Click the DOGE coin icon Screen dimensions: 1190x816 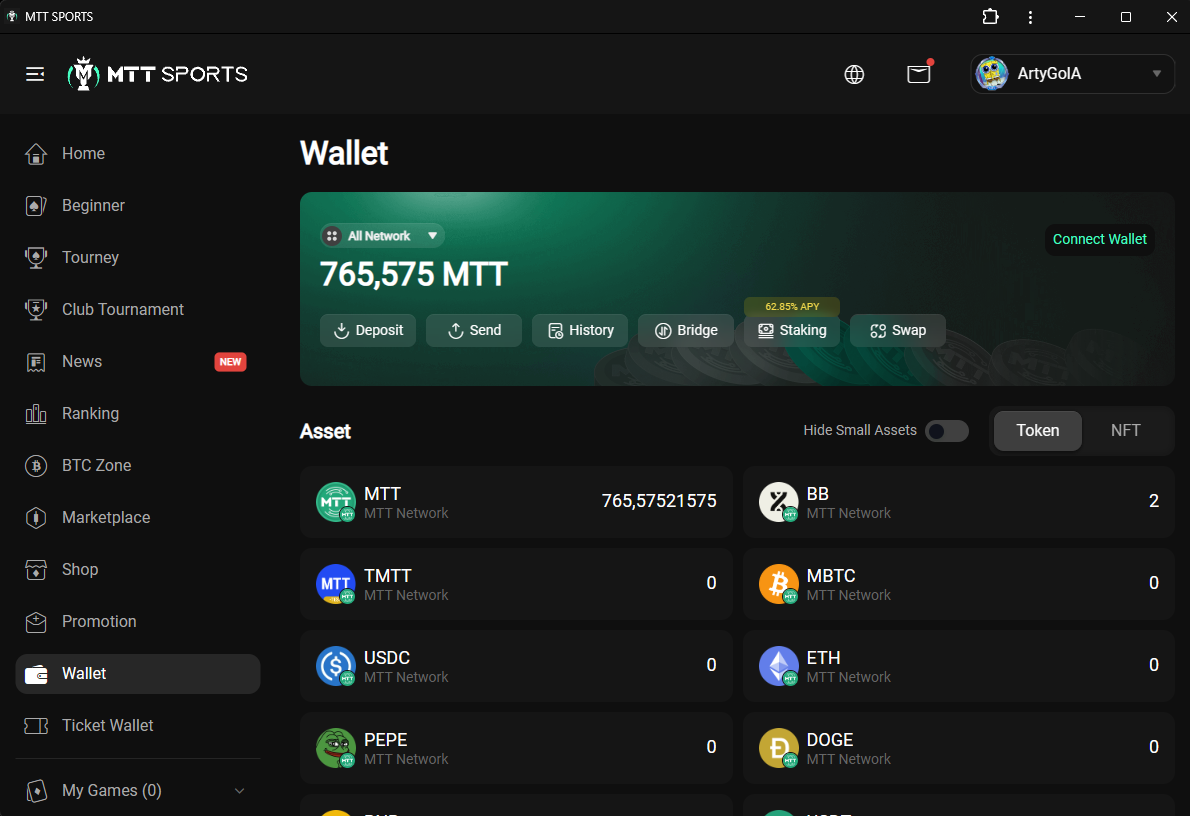coord(779,748)
